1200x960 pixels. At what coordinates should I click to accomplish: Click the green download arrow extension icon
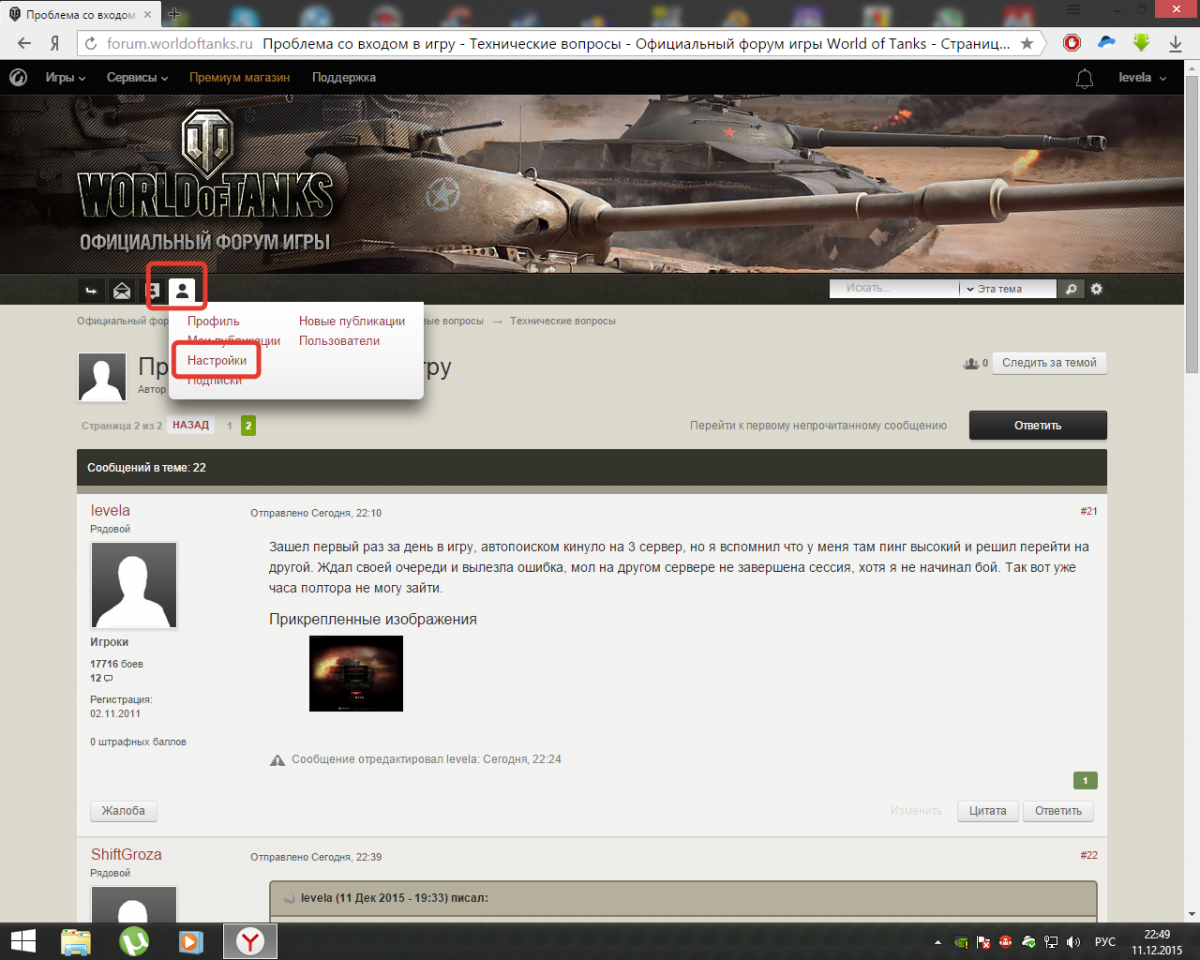click(x=1141, y=43)
